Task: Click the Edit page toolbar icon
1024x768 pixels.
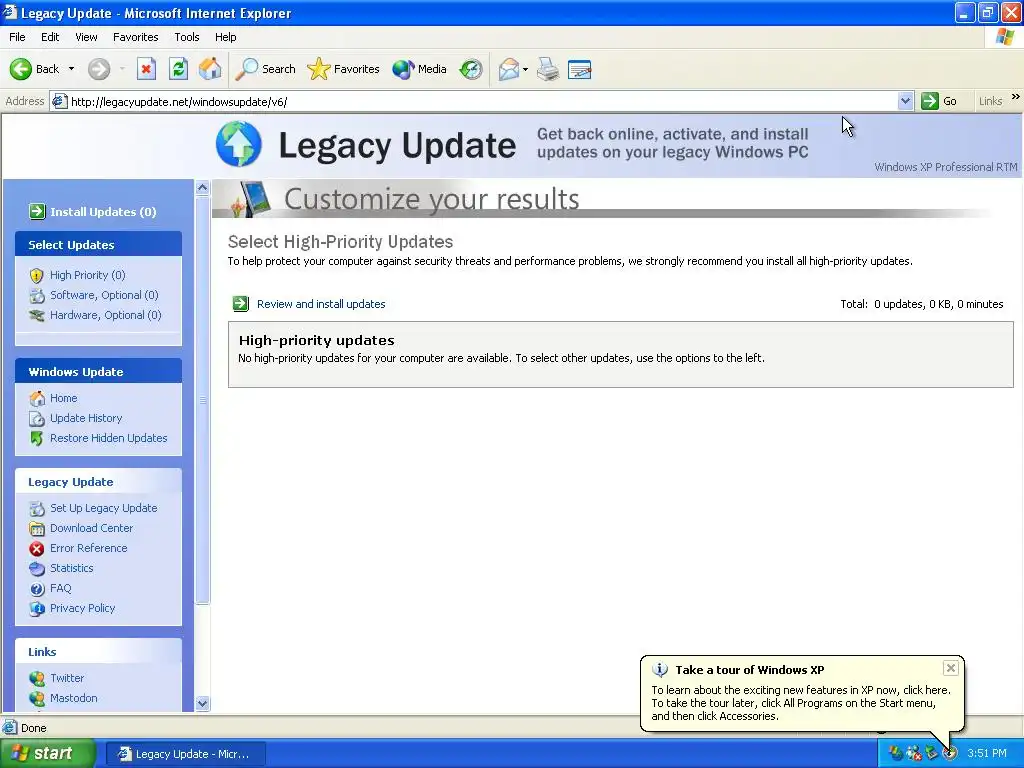Action: coord(580,69)
